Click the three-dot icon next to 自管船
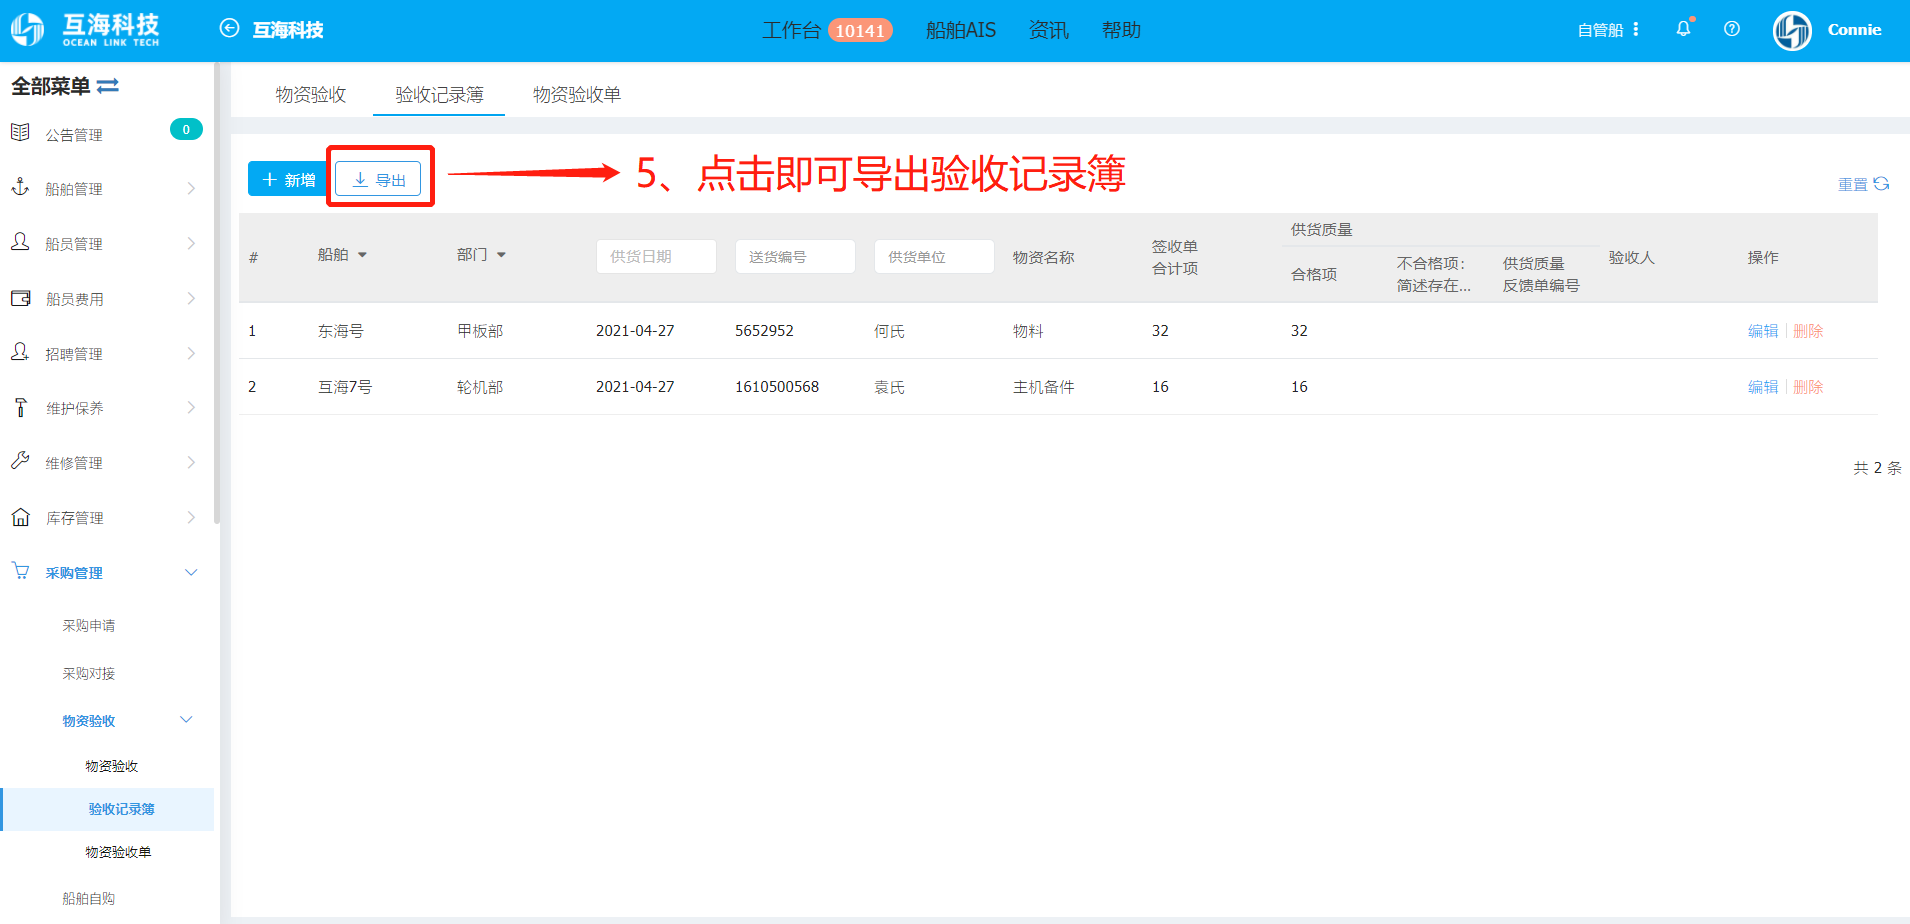 [1636, 30]
